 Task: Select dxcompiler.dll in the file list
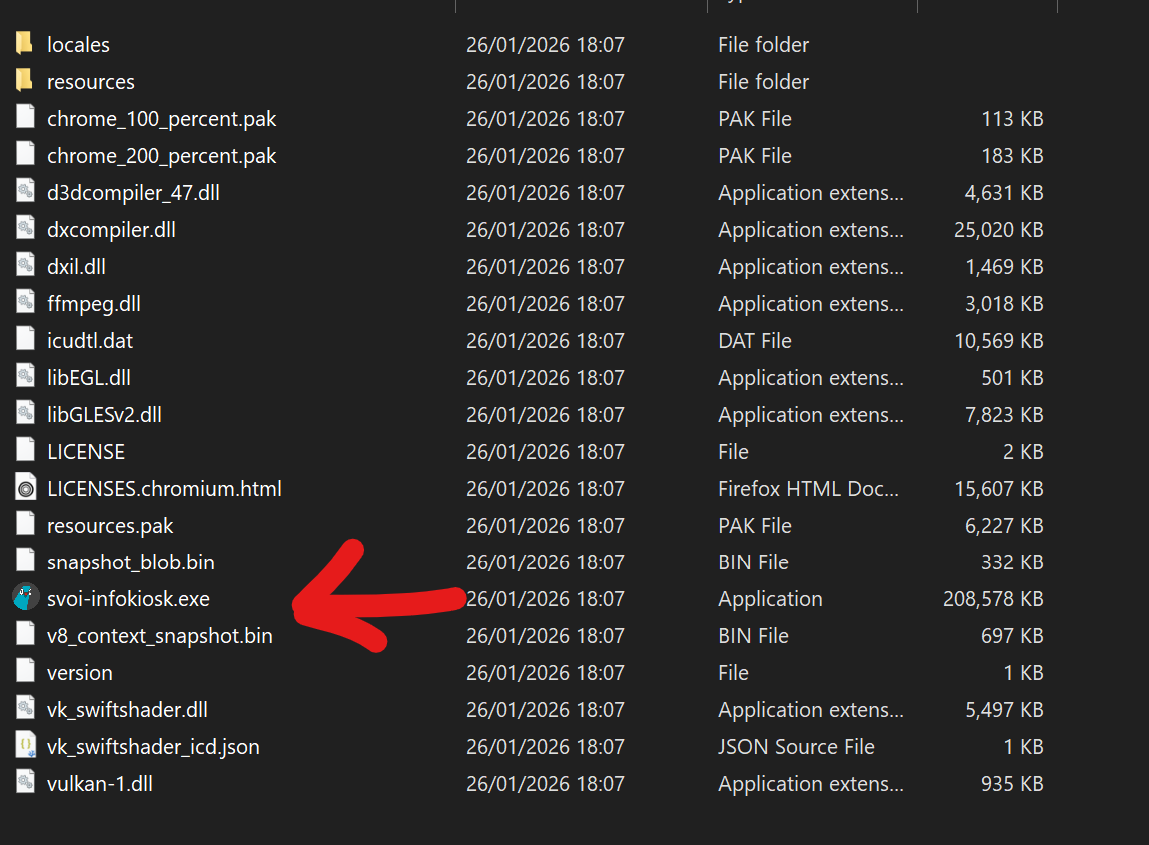tap(111, 230)
